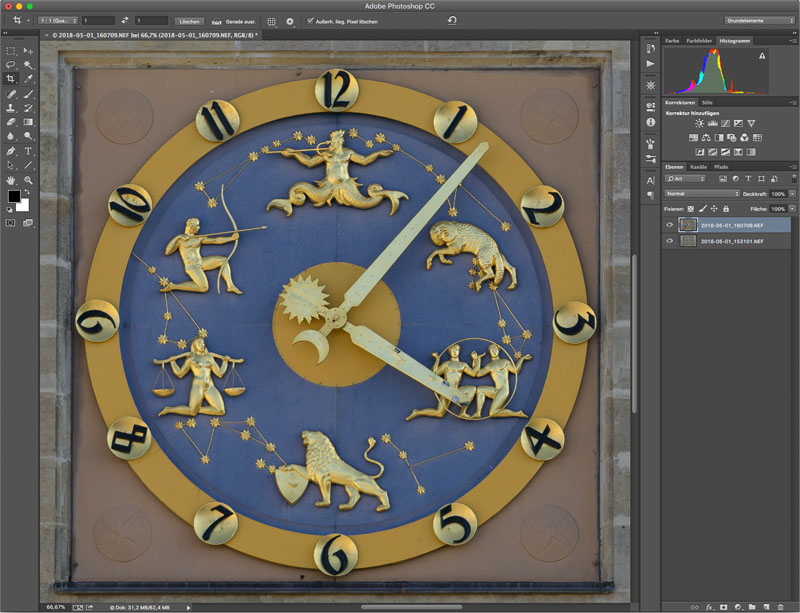Activate the Hand tool
800x613 pixels.
click(11, 180)
